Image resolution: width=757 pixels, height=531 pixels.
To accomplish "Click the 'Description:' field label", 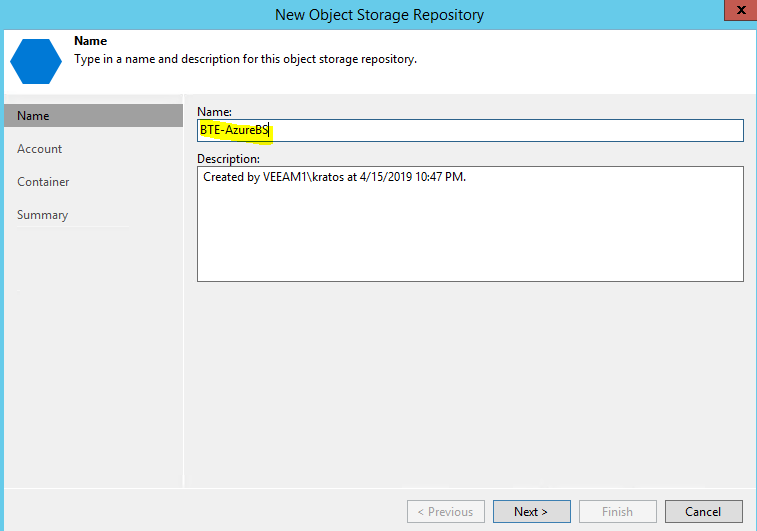I will point(228,159).
